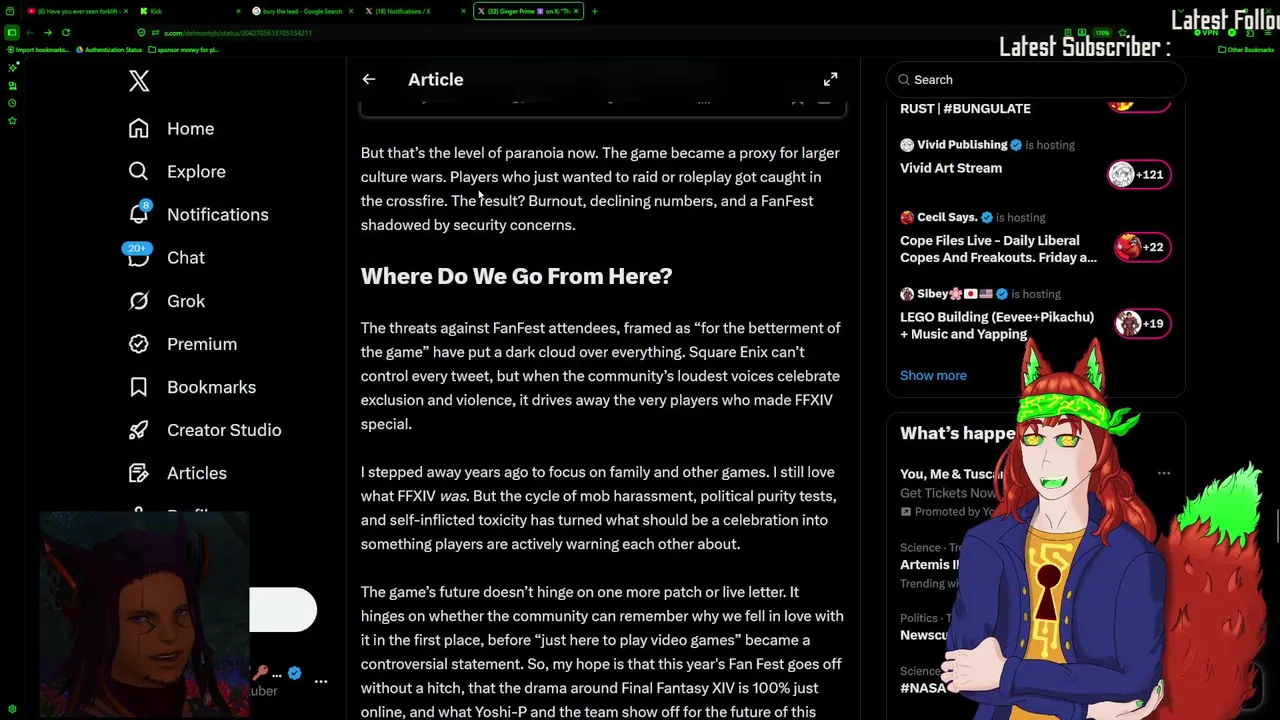The width and height of the screenshot is (1280, 720).
Task: Toggle the browser sidebar panel button
Action: coord(11,32)
